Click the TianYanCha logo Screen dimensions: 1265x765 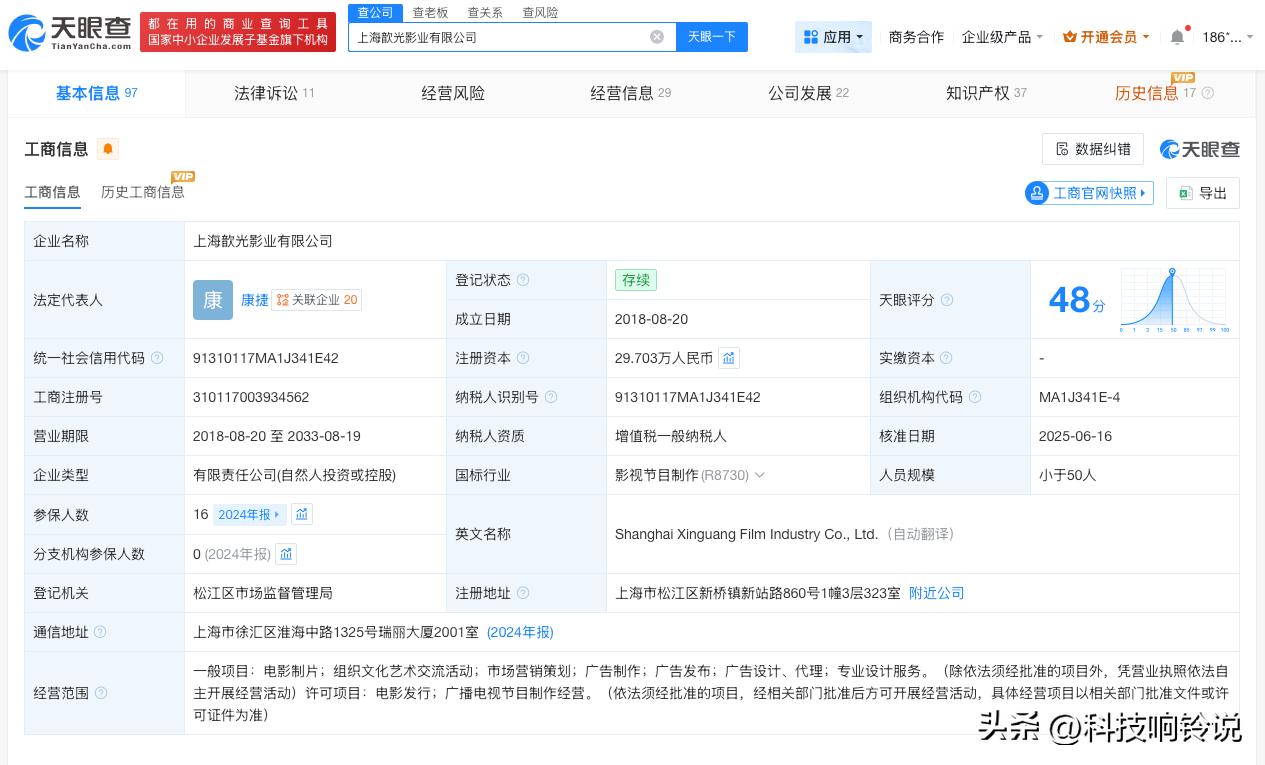tap(70, 33)
